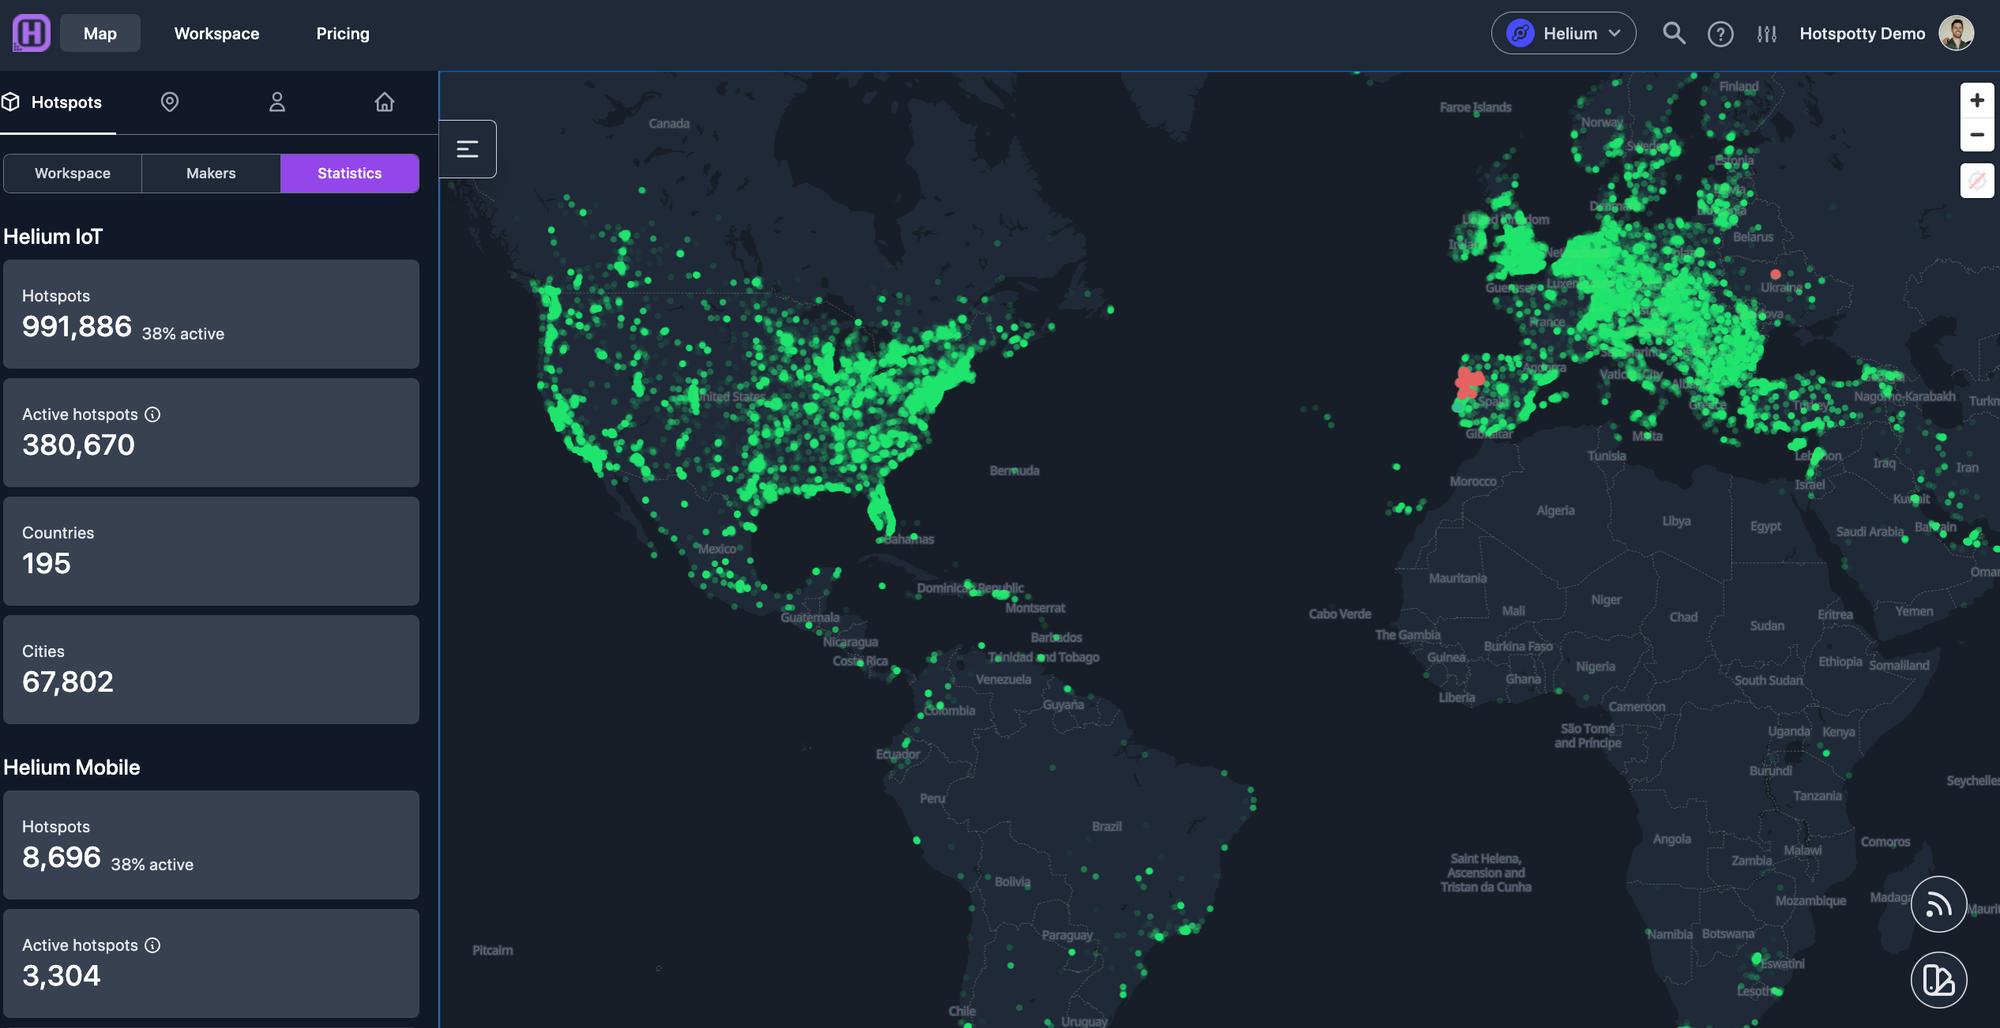Show info for Mobile Active hotspots
This screenshot has width=2000, height=1028.
coord(152,945)
